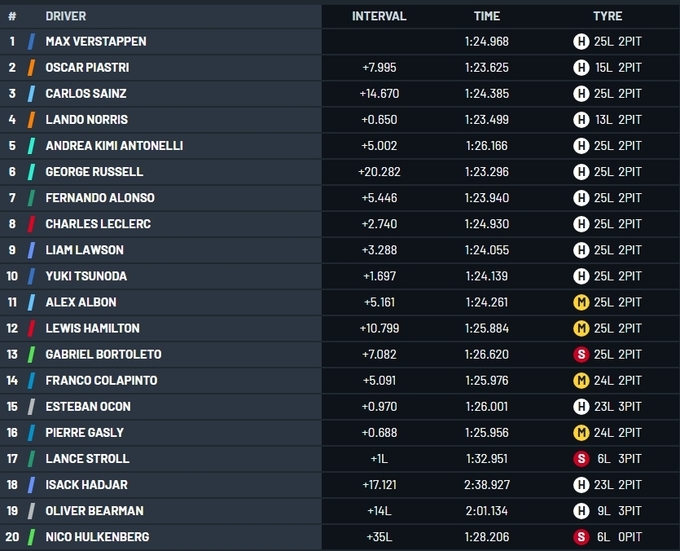Click the position number column header
This screenshot has height=551, width=680.
(x=12, y=16)
